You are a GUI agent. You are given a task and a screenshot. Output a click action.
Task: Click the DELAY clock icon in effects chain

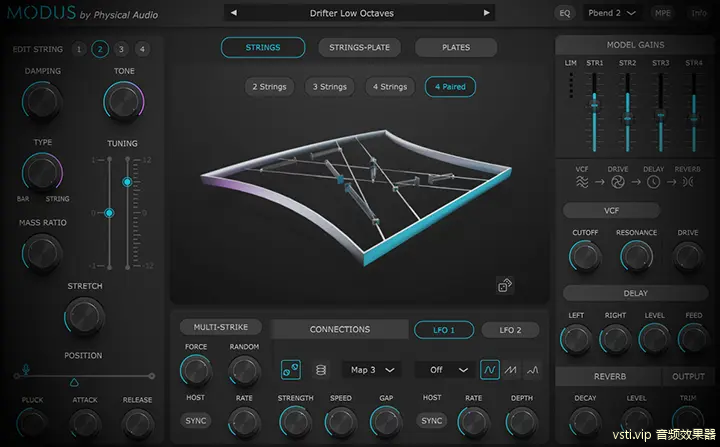[x=653, y=182]
